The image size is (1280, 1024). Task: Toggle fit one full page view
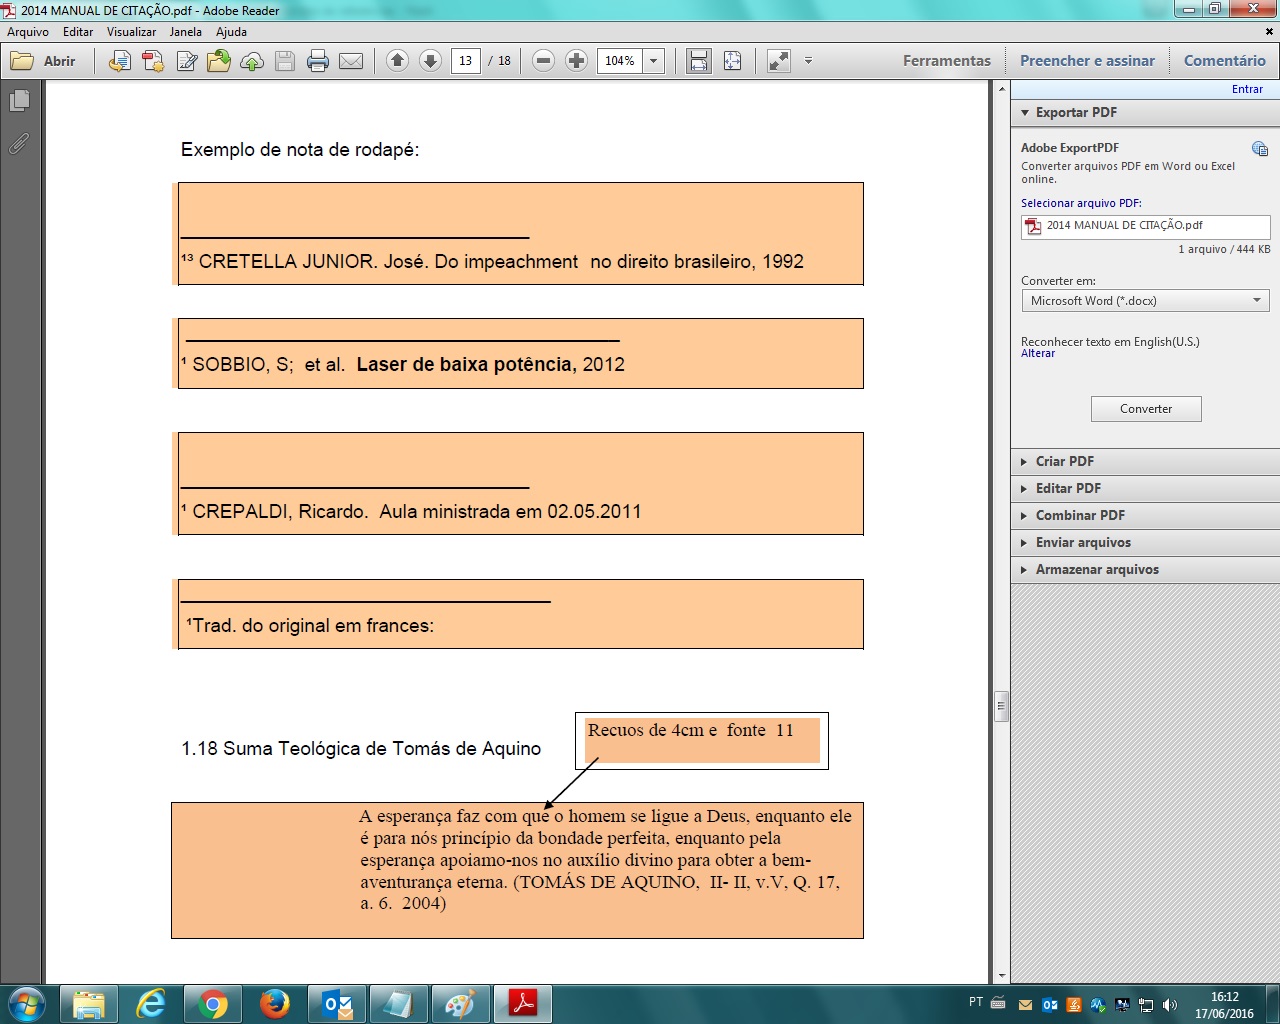click(x=733, y=61)
